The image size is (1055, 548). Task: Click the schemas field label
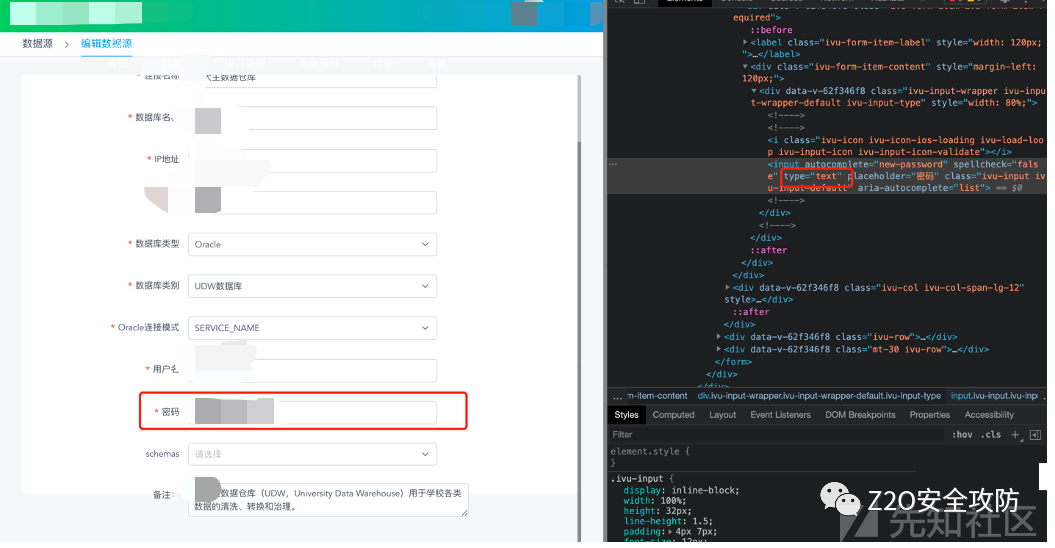point(162,454)
